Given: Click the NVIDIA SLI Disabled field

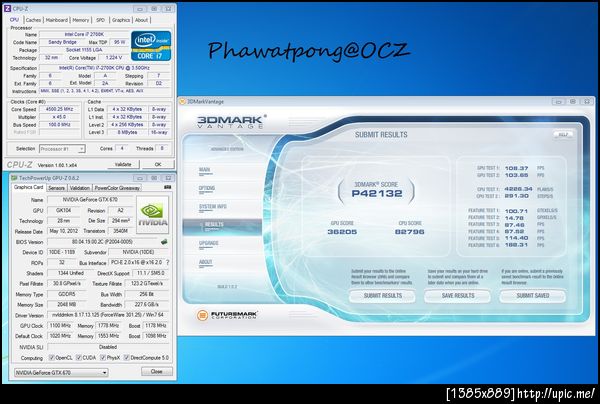Looking at the screenshot, I should pos(108,347).
